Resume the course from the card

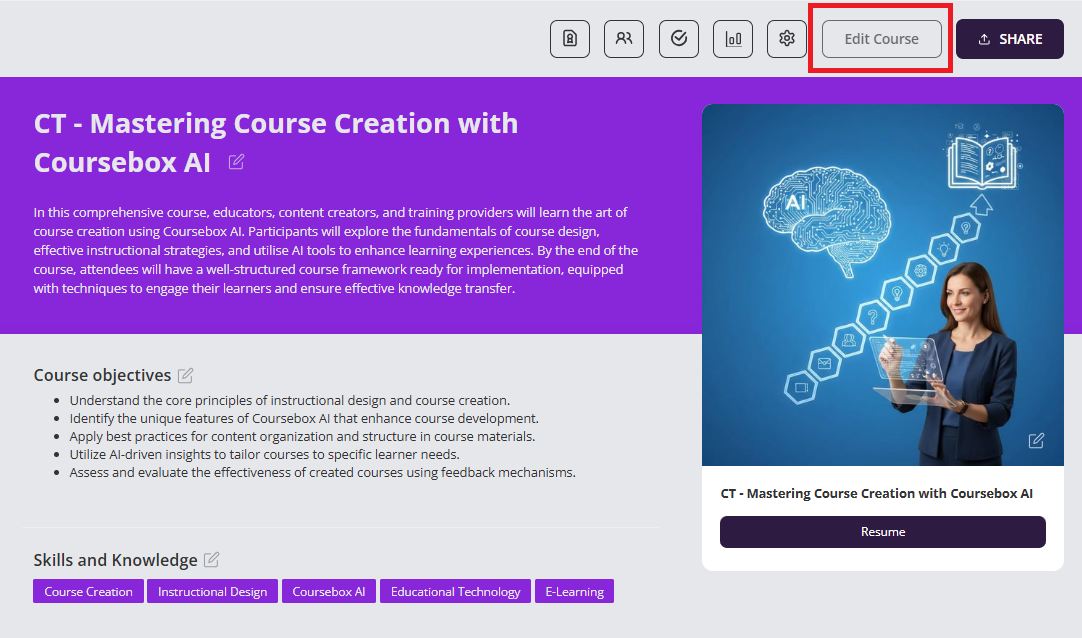pos(882,532)
